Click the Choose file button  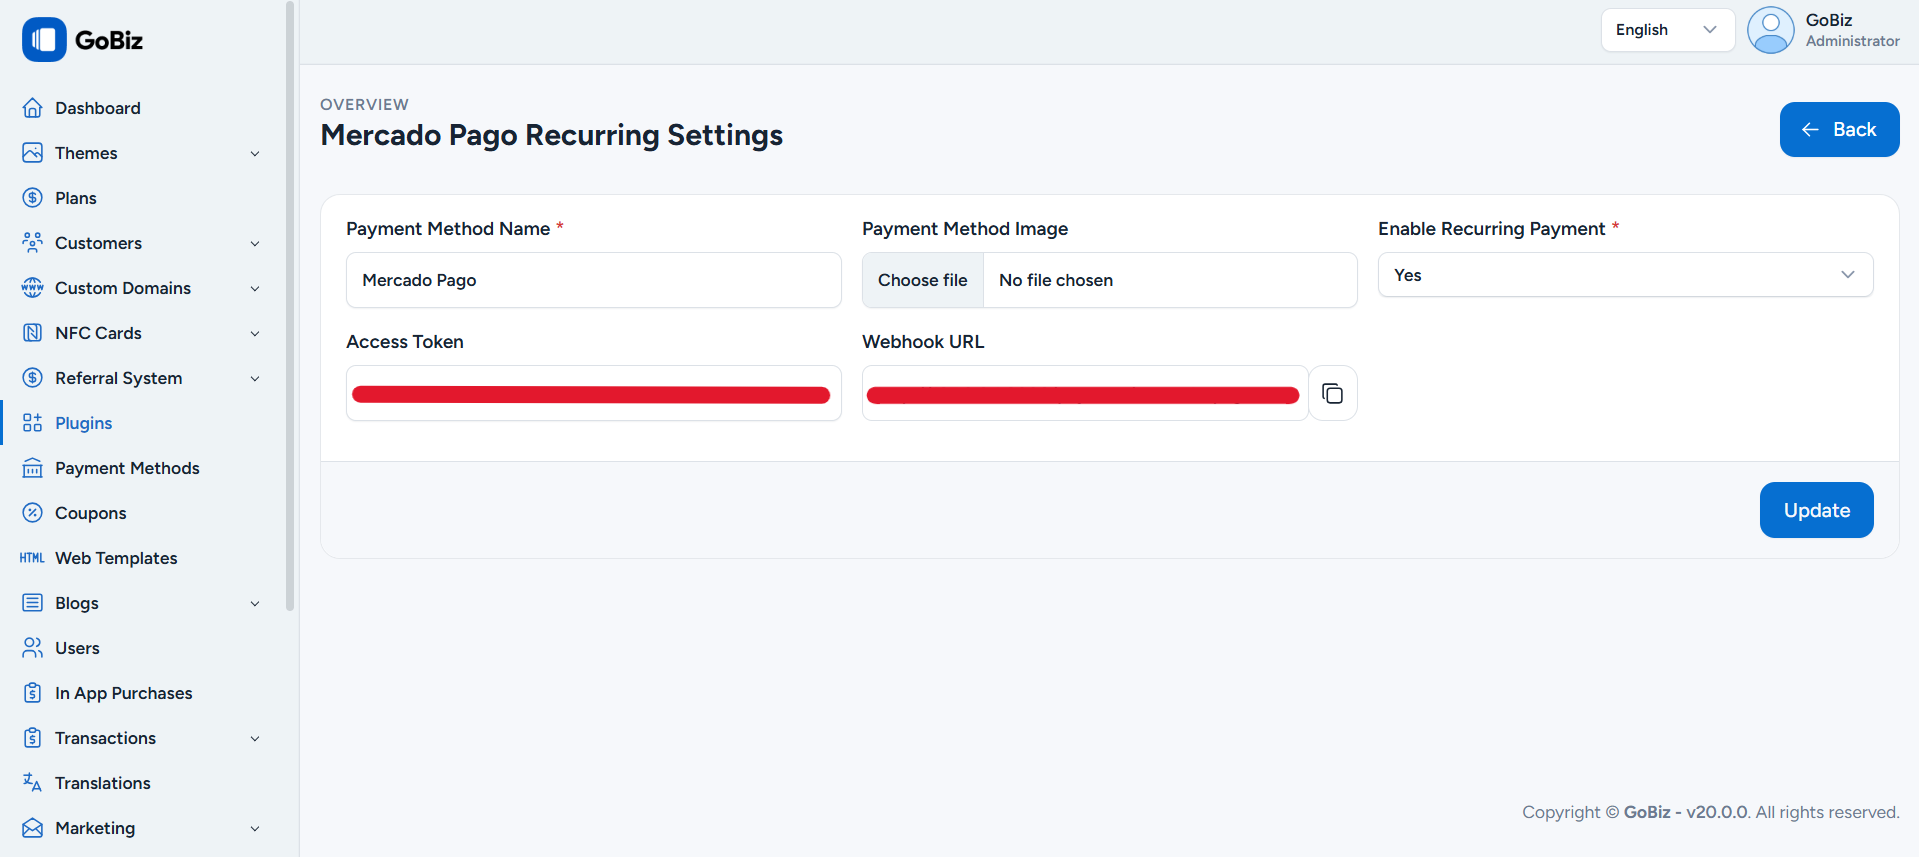pos(923,280)
